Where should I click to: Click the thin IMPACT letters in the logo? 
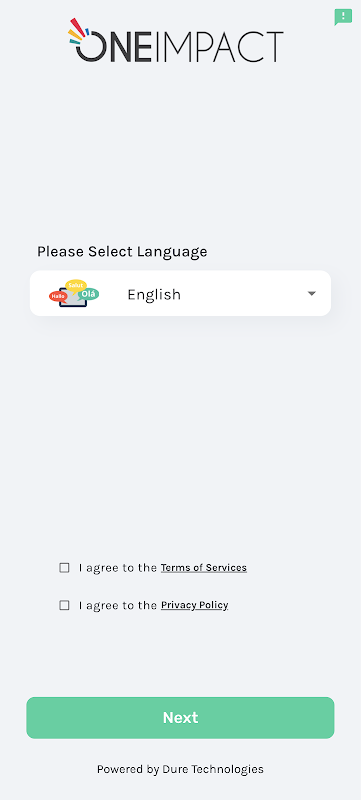[x=219, y=47]
